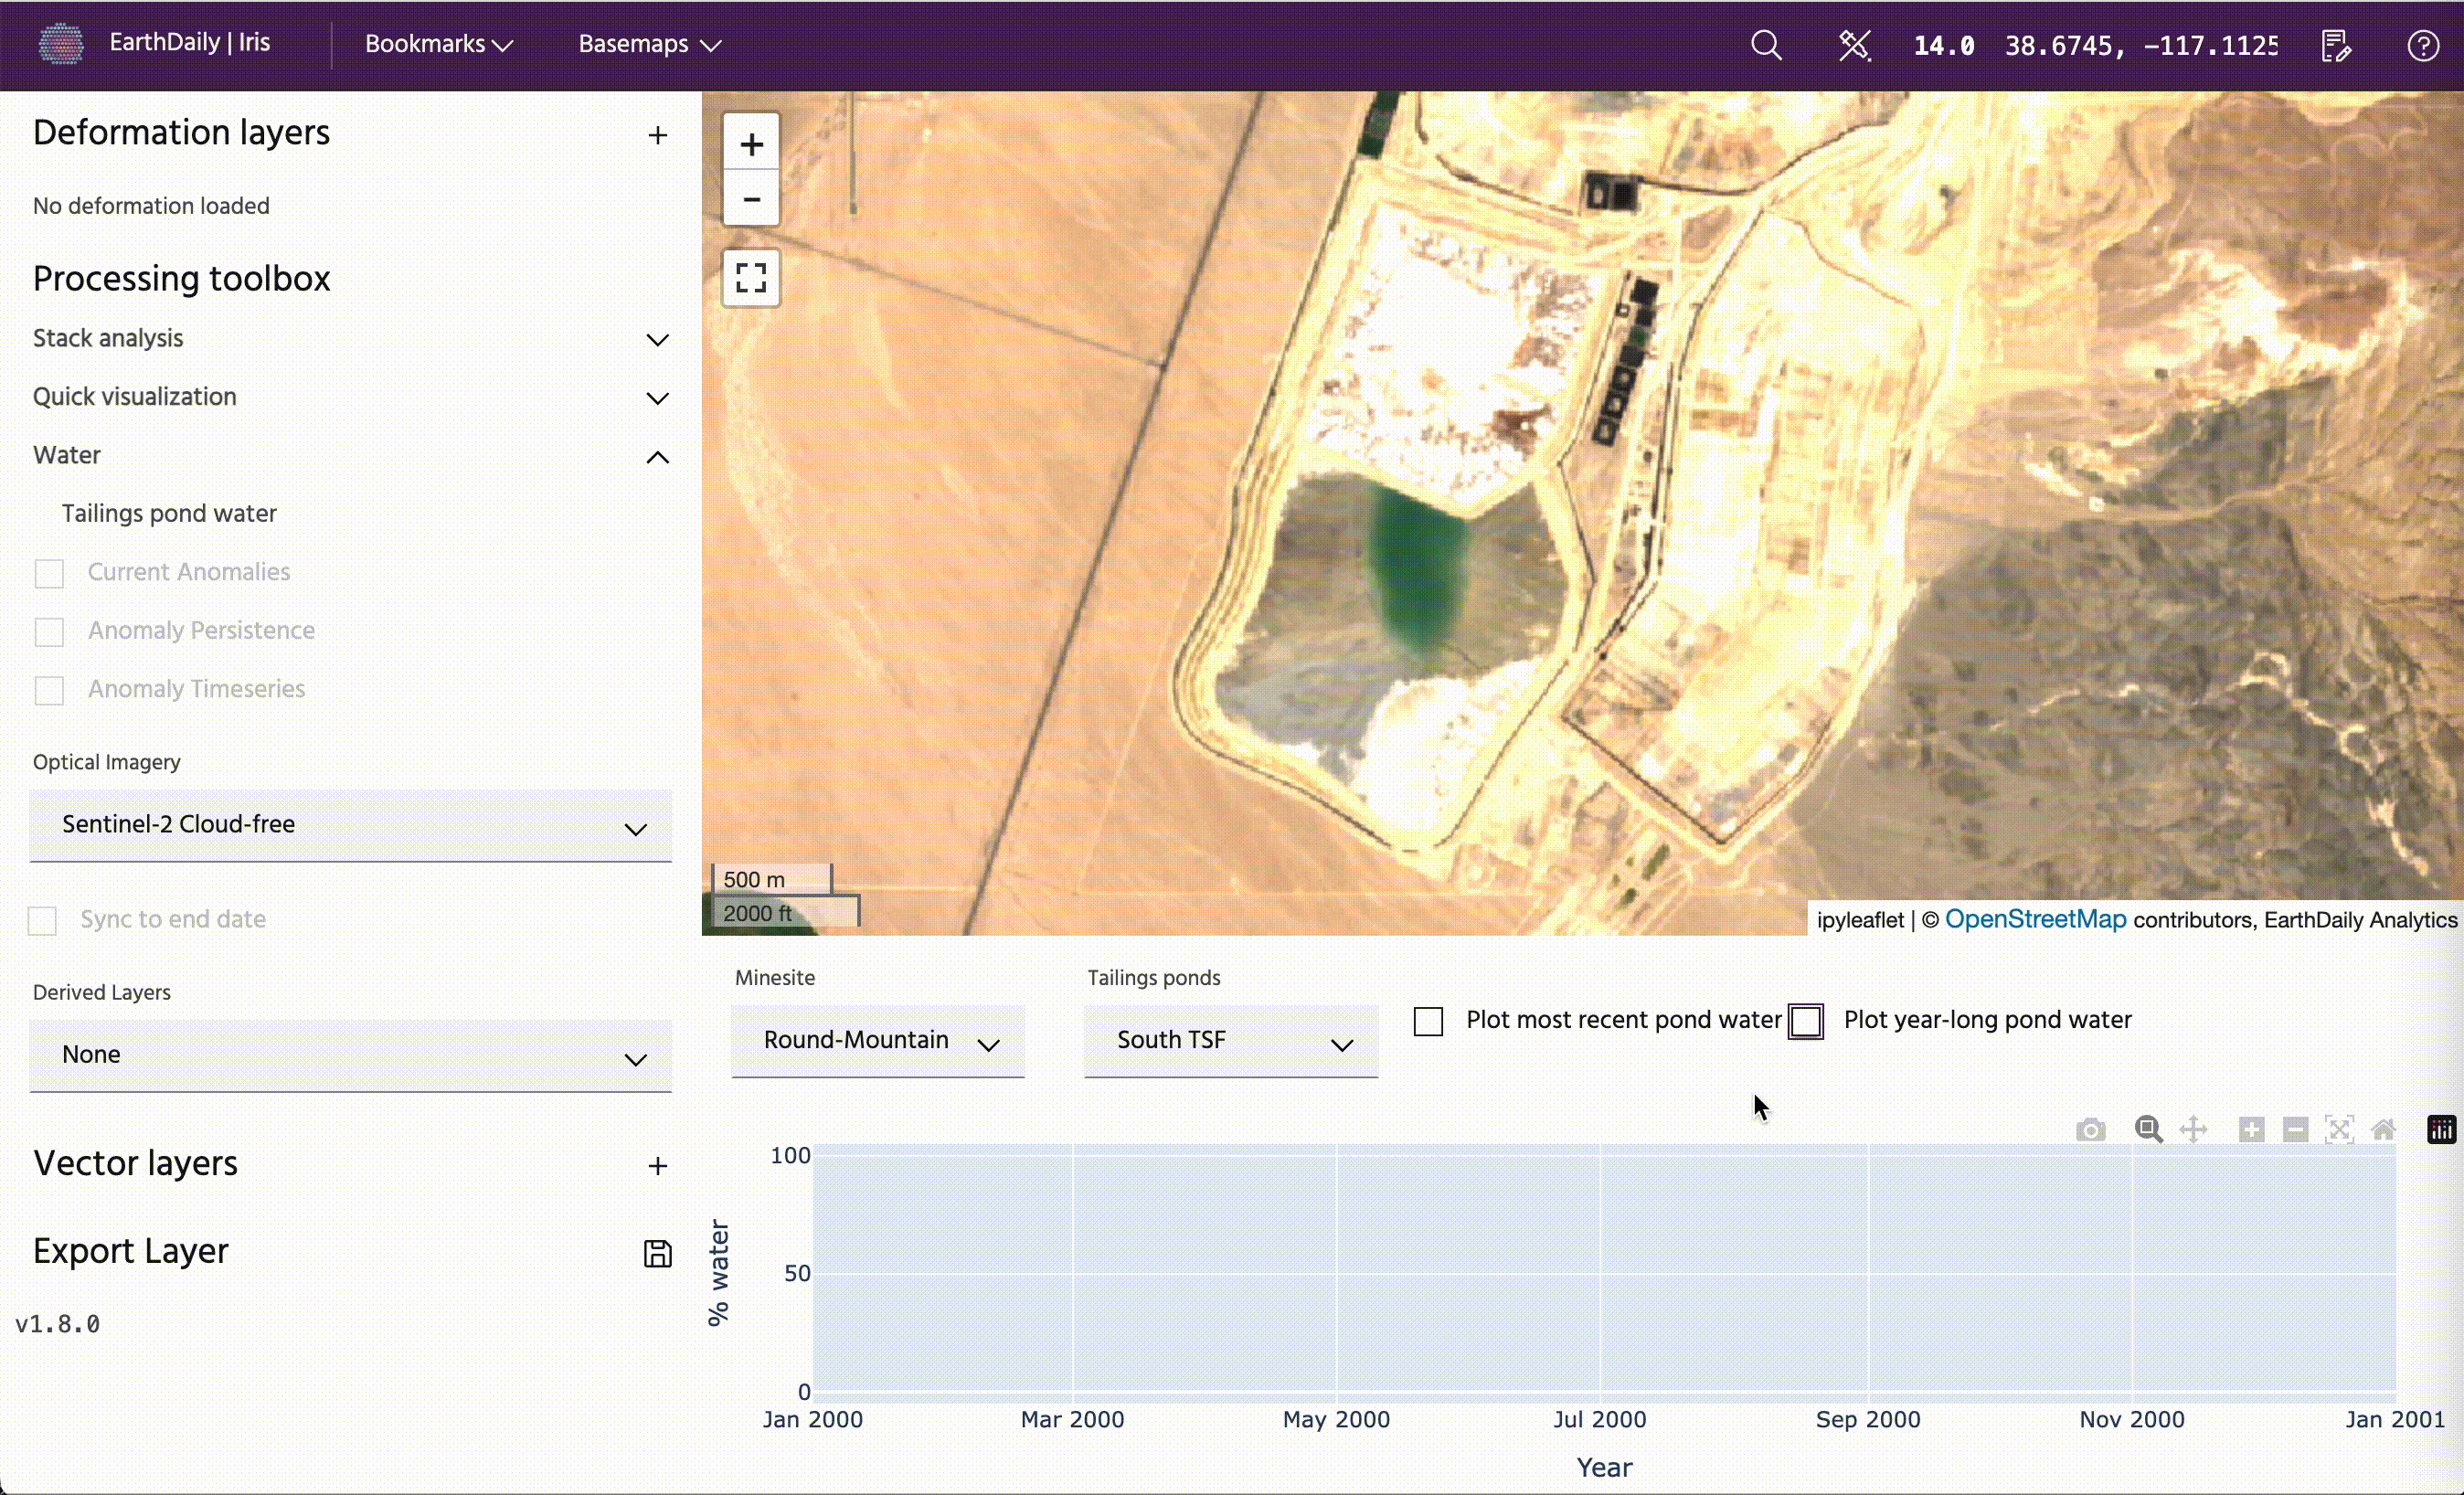Expand the Stack analysis section
The width and height of the screenshot is (2464, 1495).
[x=657, y=340]
